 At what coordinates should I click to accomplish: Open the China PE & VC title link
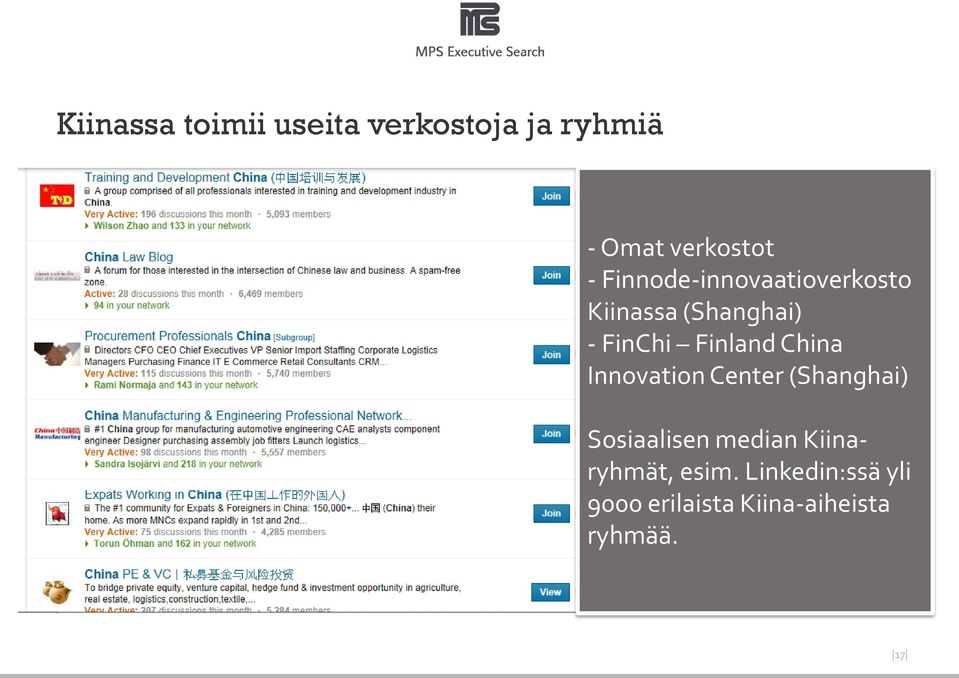[189, 574]
